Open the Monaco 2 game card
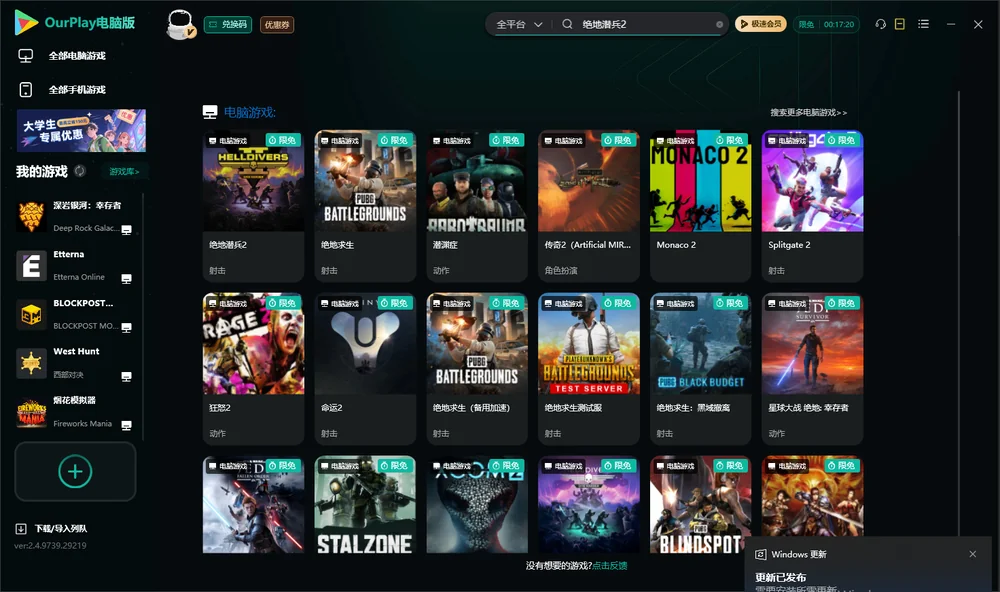1000x592 pixels. 700,206
